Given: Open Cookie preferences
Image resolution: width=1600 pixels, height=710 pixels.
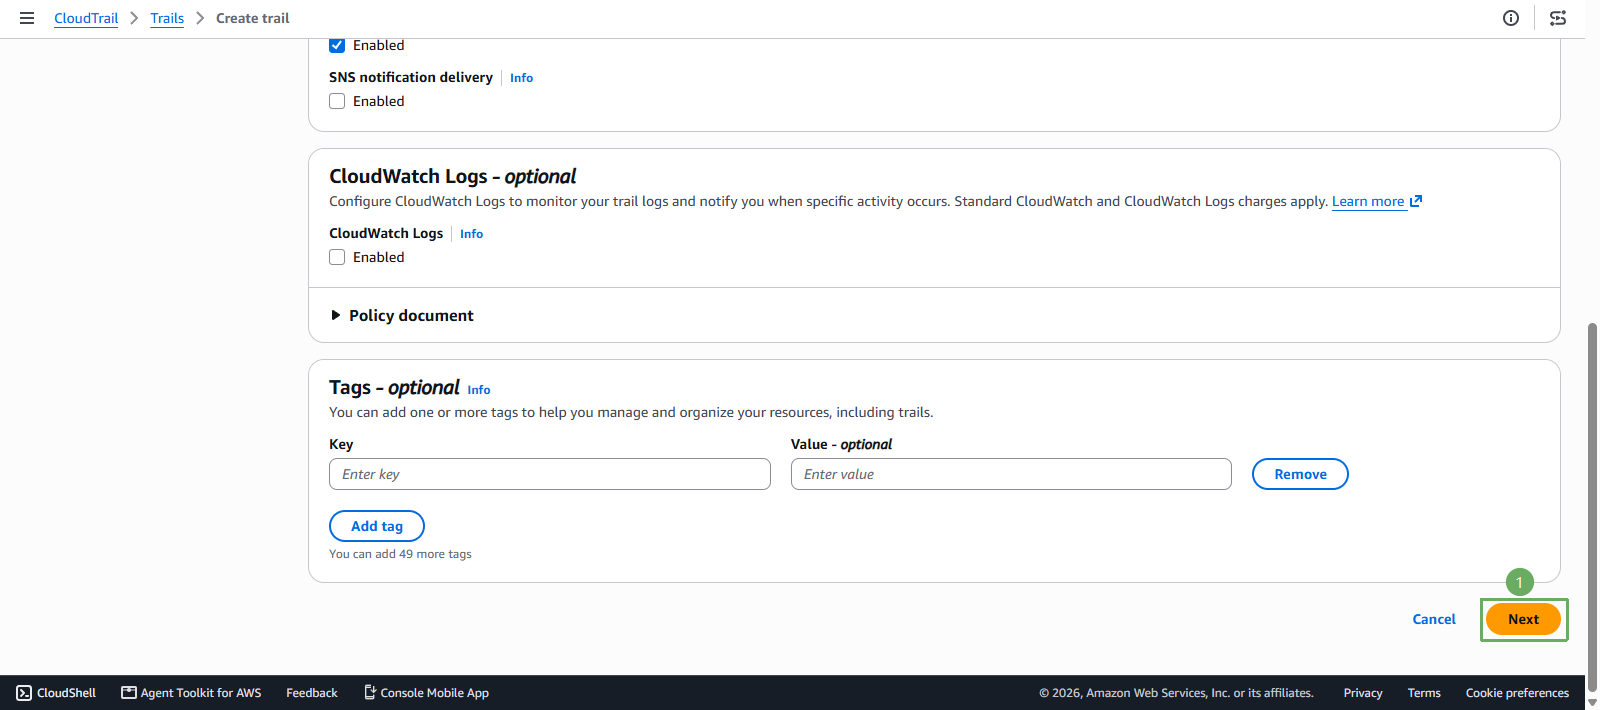Looking at the screenshot, I should [x=1517, y=692].
